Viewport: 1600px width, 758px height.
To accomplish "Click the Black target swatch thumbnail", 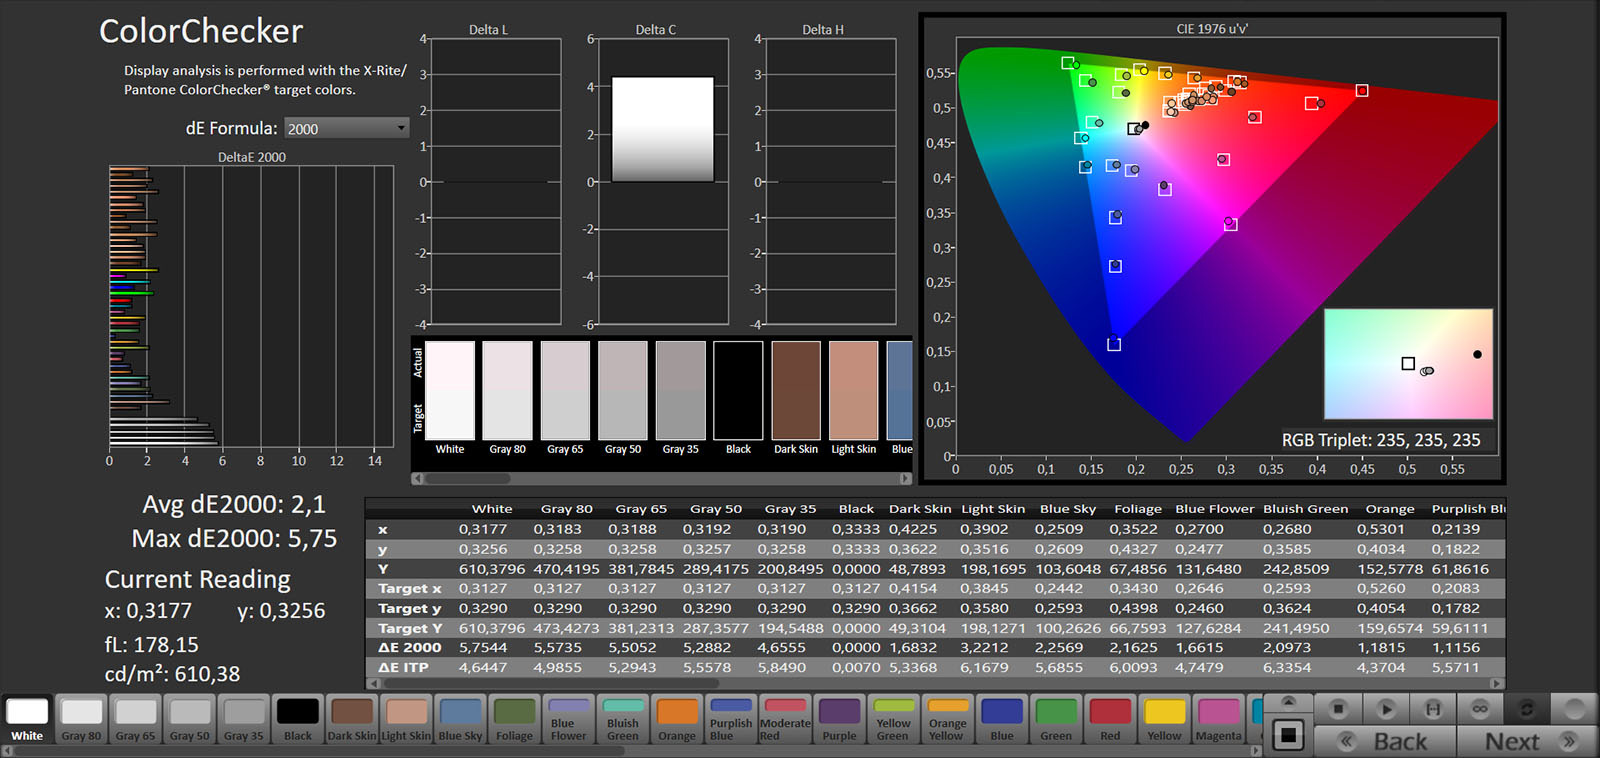I will (x=738, y=391).
